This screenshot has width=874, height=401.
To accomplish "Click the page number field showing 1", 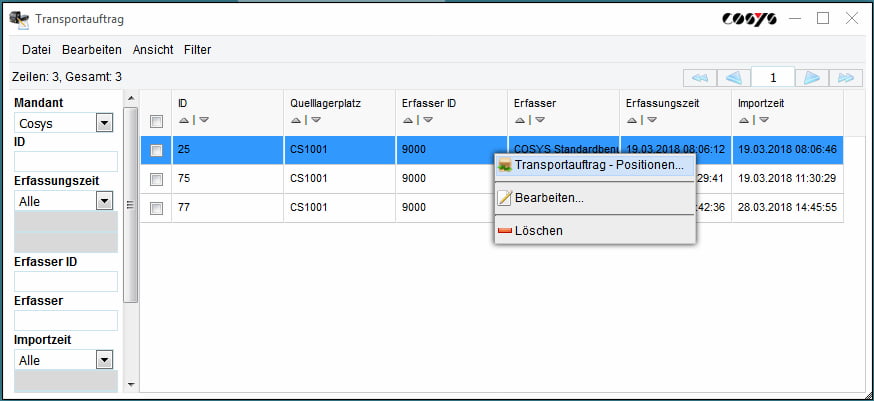I will [x=773, y=78].
